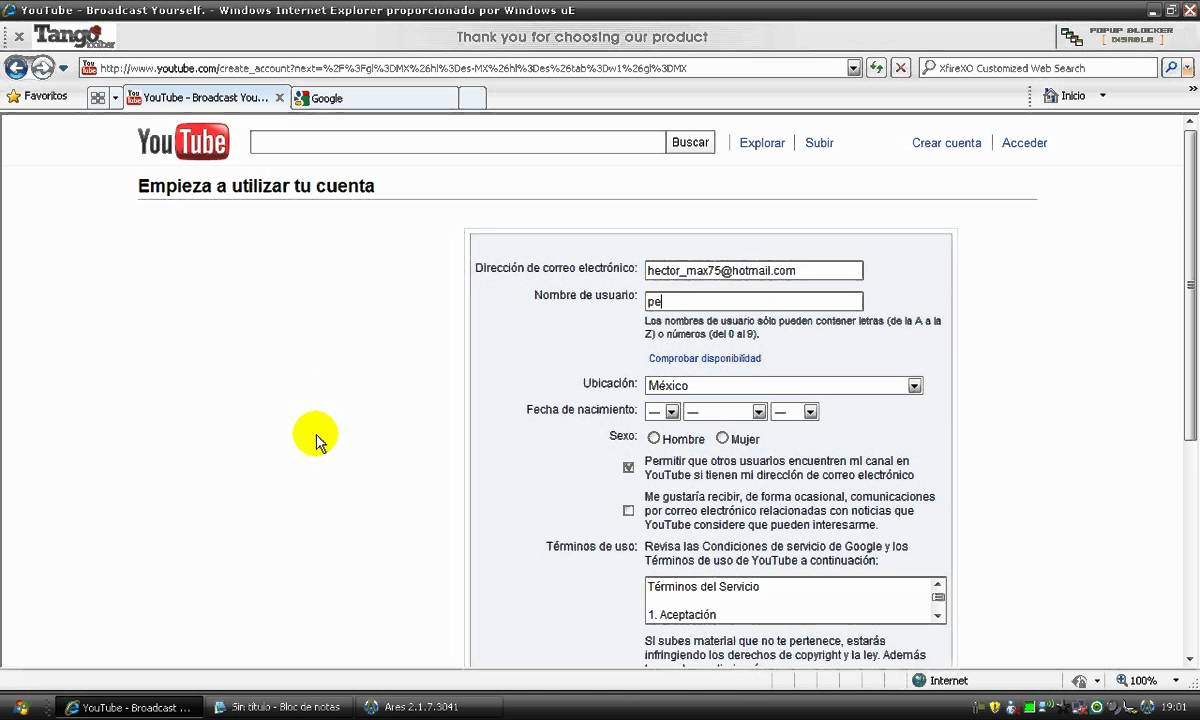The image size is (1200, 720).
Task: Switch to YouTube - Broadcast taskbar button
Action: pos(128,707)
